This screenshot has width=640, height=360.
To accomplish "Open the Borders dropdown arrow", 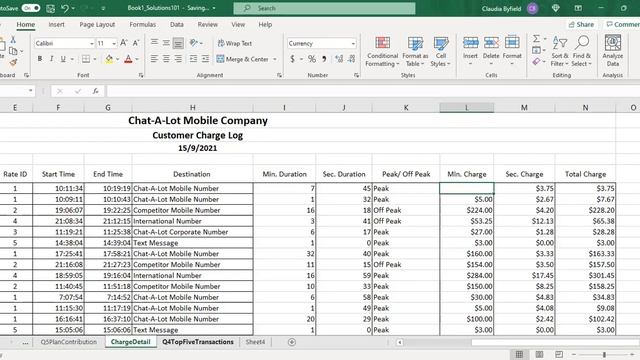I will click(x=95, y=59).
